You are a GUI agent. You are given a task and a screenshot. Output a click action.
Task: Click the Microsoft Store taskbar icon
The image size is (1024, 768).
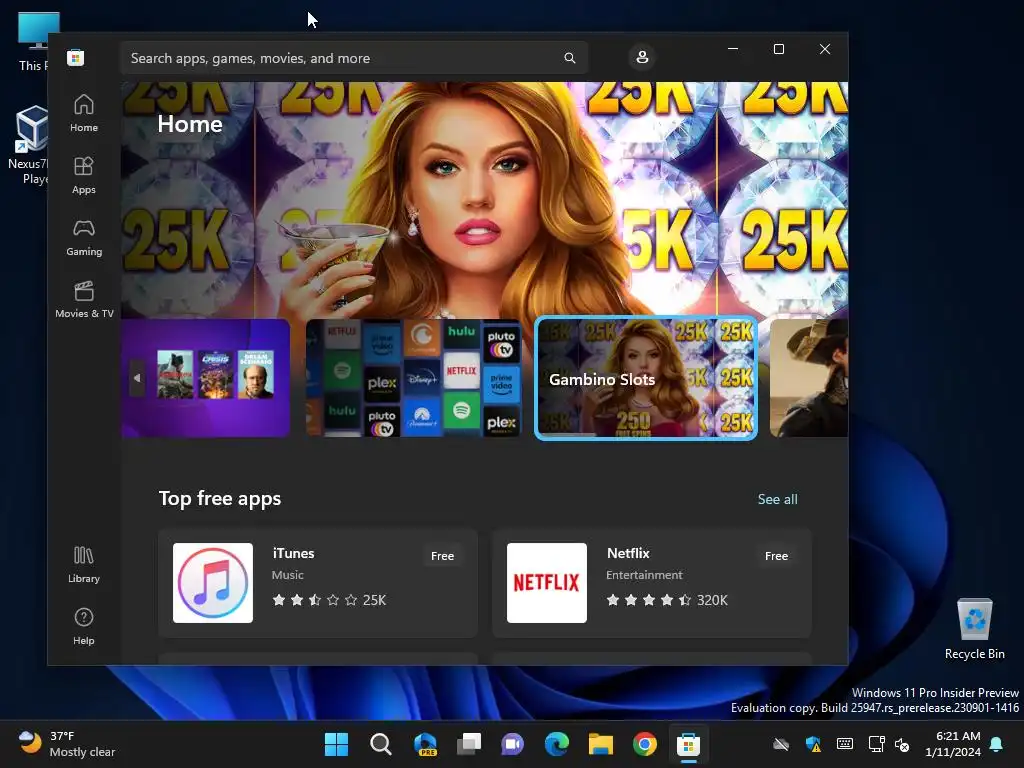point(688,744)
